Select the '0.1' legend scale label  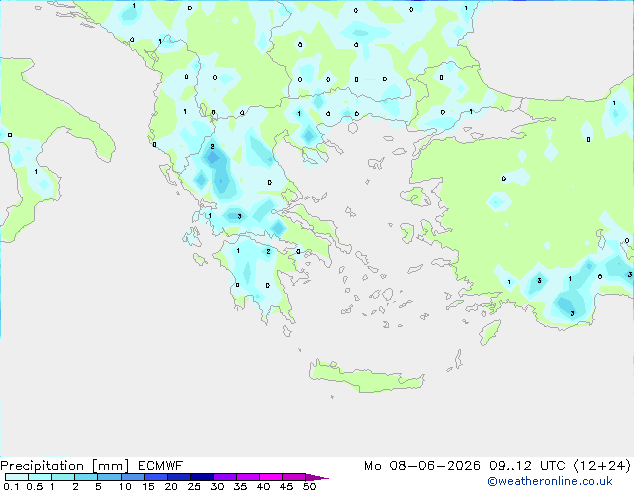click(11, 486)
